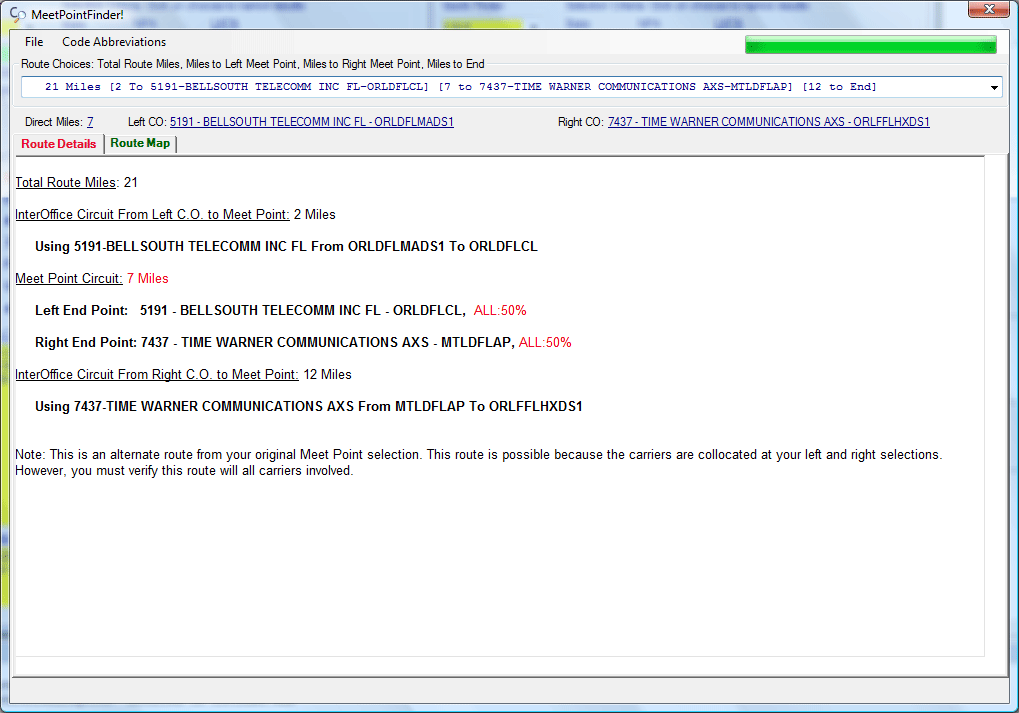
Task: Click Right End Point ALL:50% value
Action: pyautogui.click(x=545, y=343)
